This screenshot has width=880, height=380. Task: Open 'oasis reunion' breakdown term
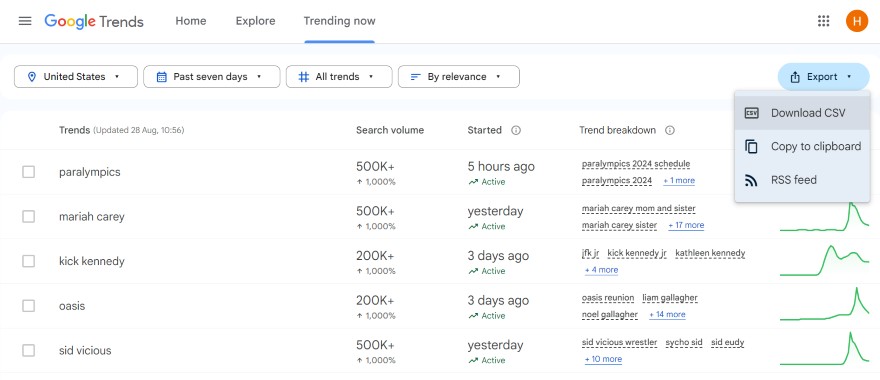[608, 297]
